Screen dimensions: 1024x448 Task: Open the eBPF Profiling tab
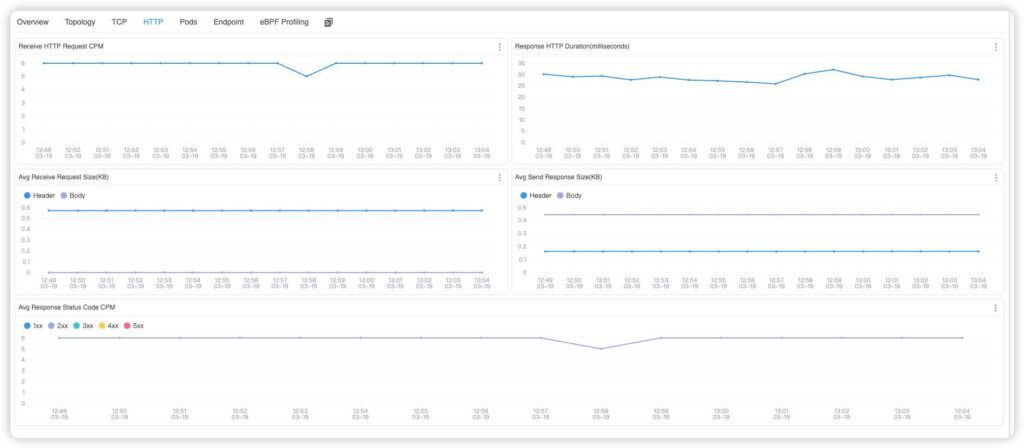[x=284, y=22]
